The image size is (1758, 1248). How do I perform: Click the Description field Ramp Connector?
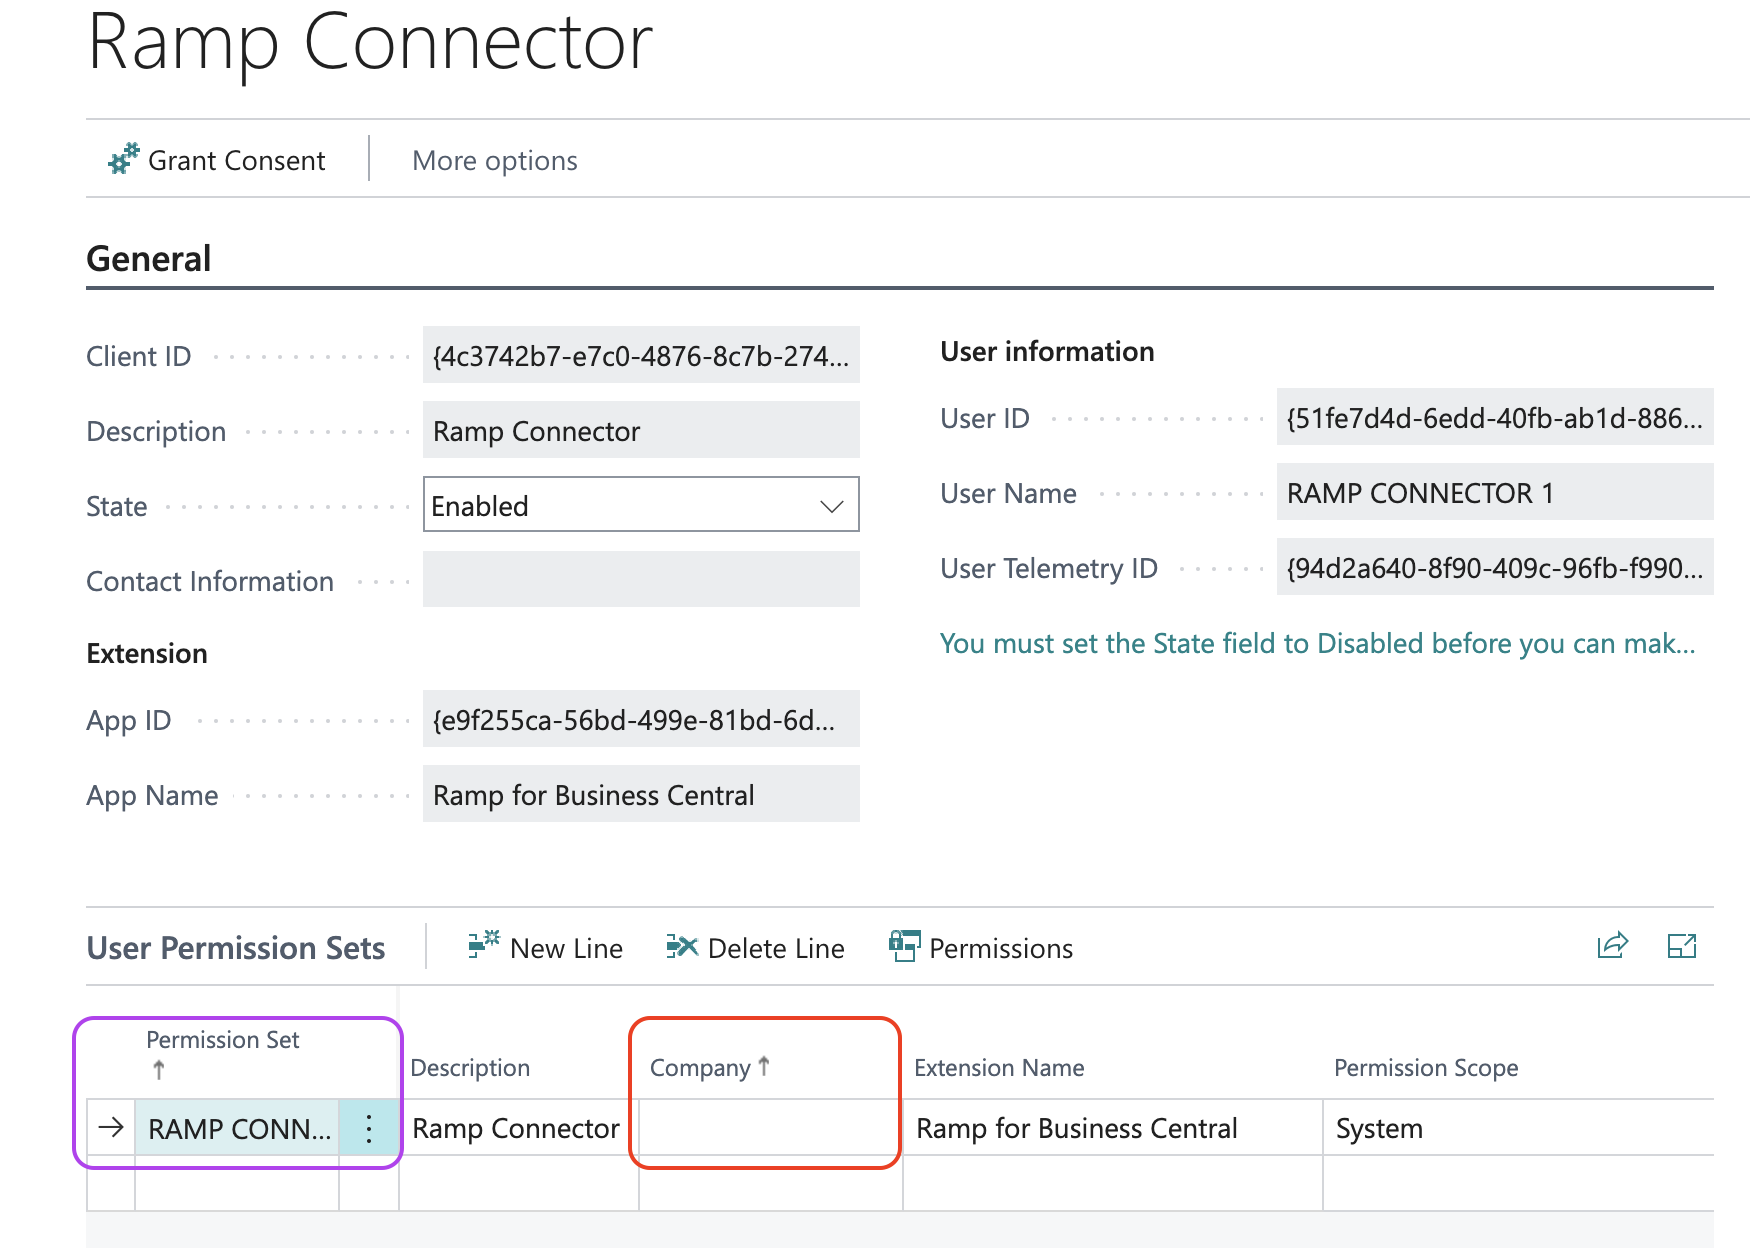tap(641, 430)
